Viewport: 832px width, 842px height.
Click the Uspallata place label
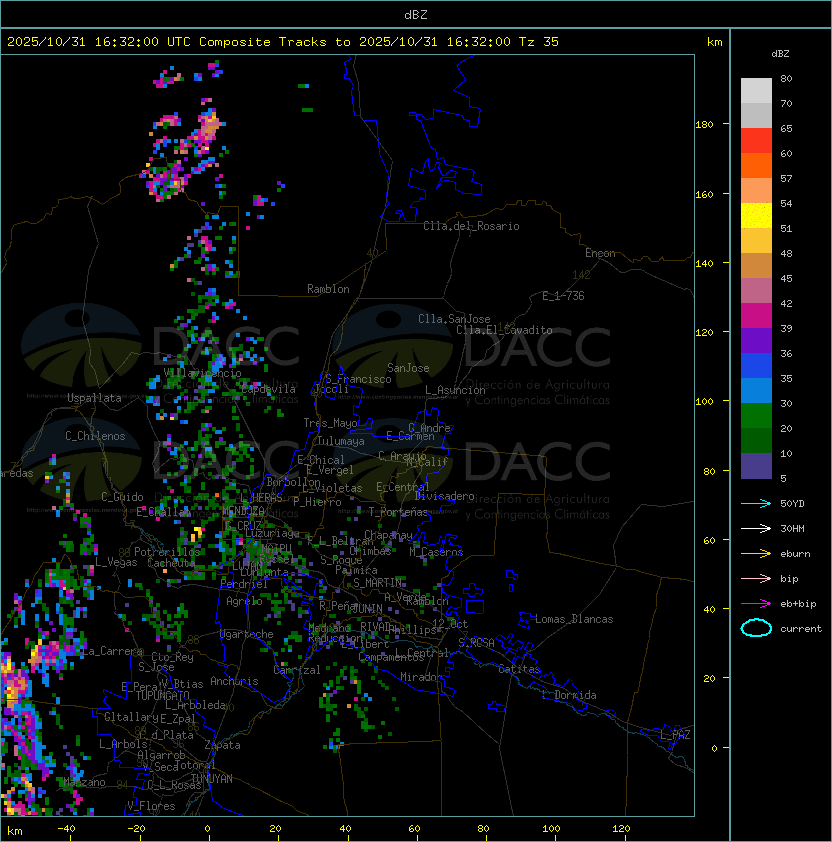coord(94,398)
